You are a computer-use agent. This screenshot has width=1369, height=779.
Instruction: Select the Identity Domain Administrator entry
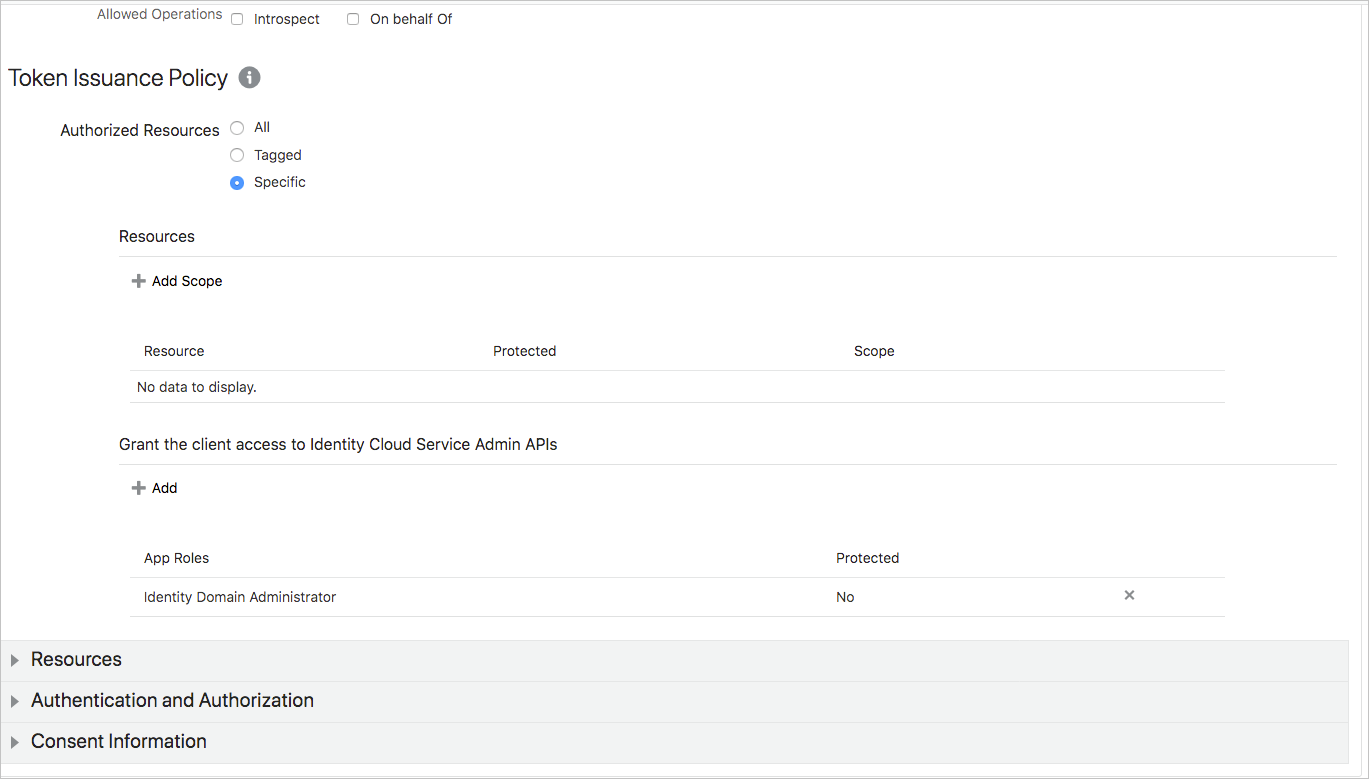(x=237, y=596)
